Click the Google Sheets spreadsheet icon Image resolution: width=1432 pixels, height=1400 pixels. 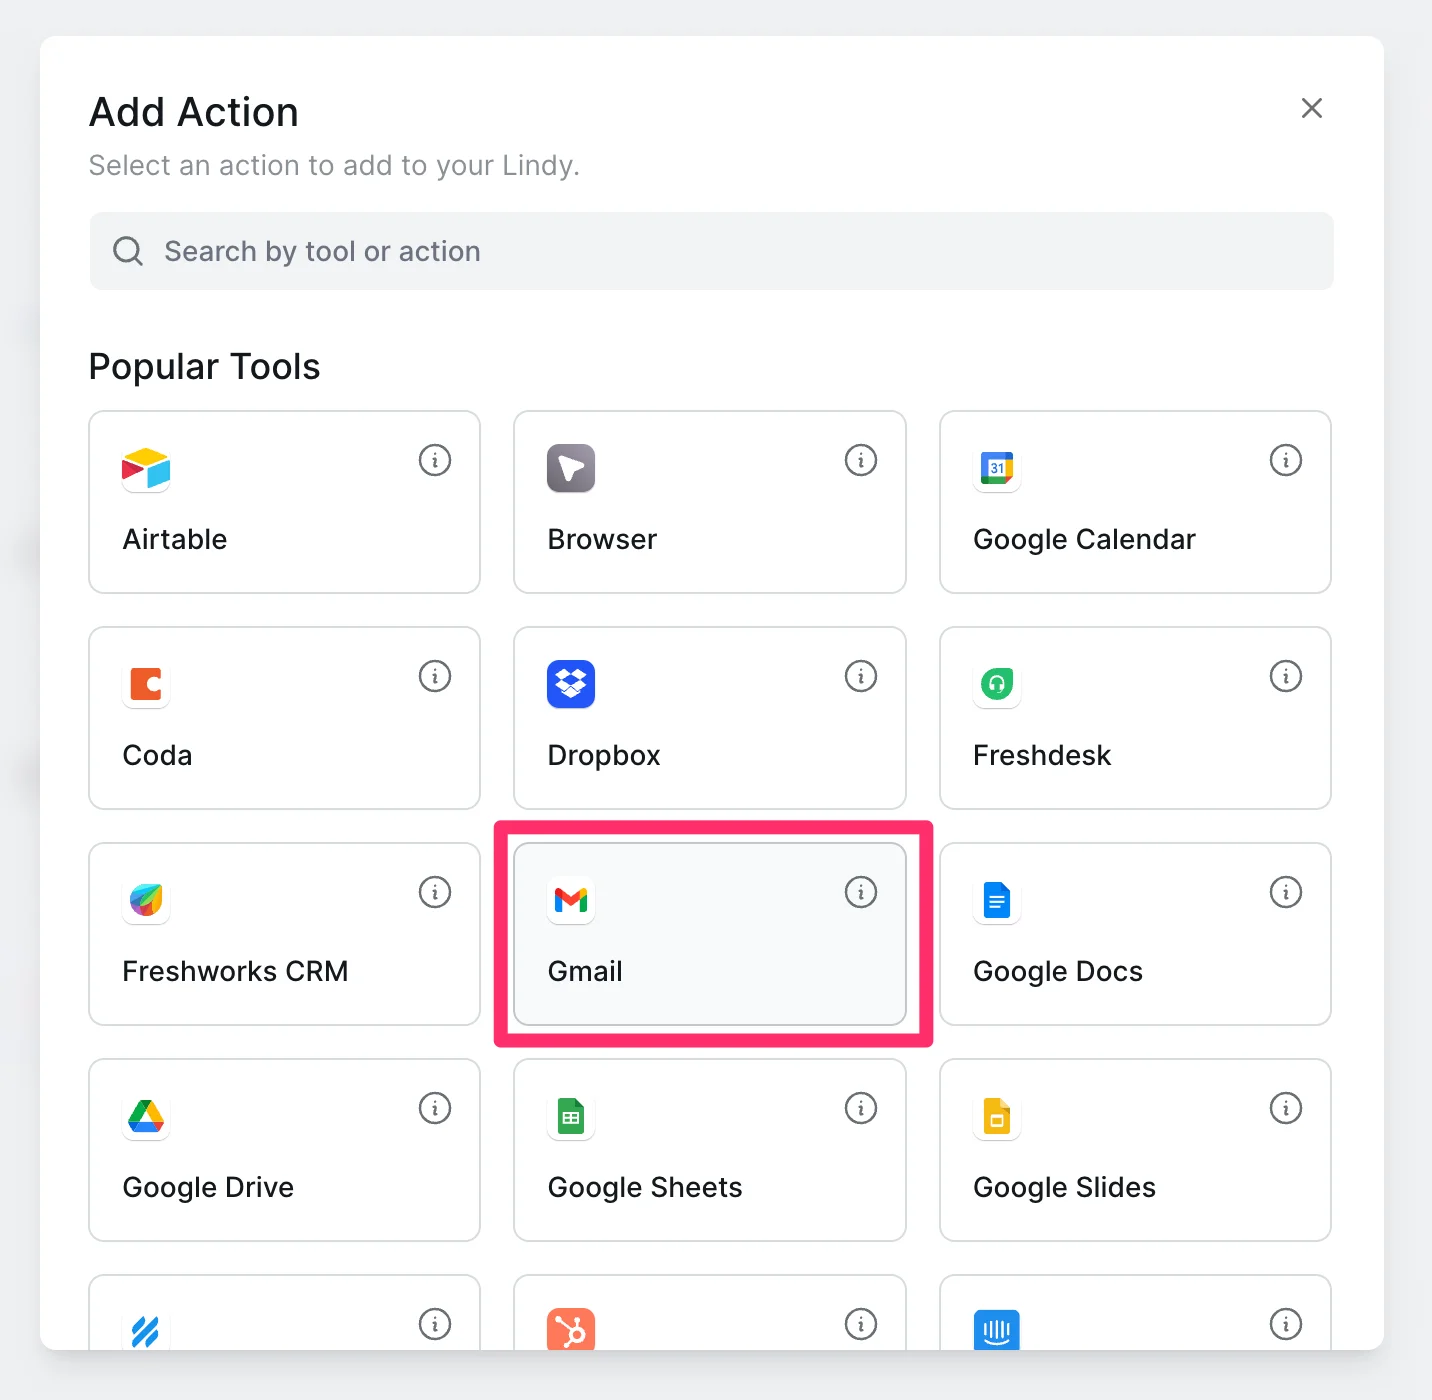[x=571, y=1116]
